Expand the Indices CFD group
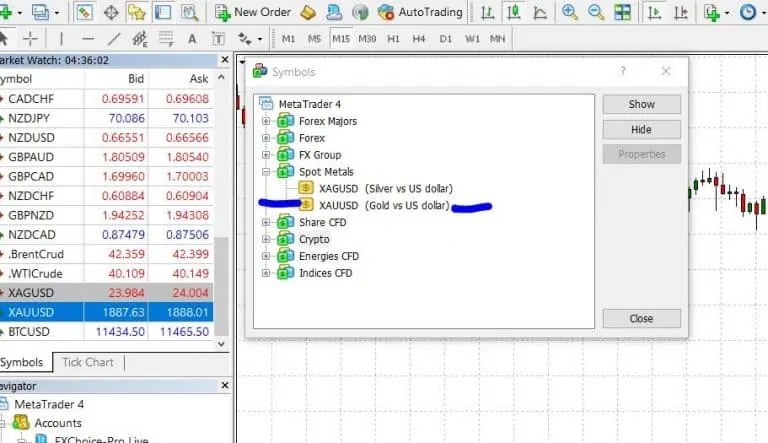 [266, 273]
